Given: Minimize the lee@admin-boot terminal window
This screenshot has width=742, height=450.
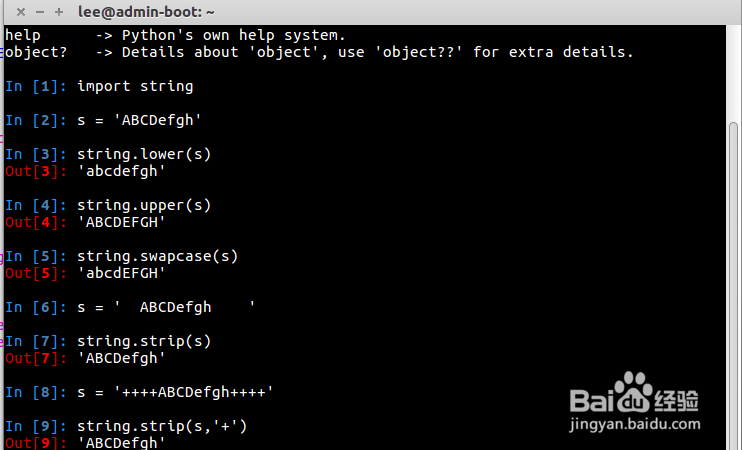Looking at the screenshot, I should (39, 12).
